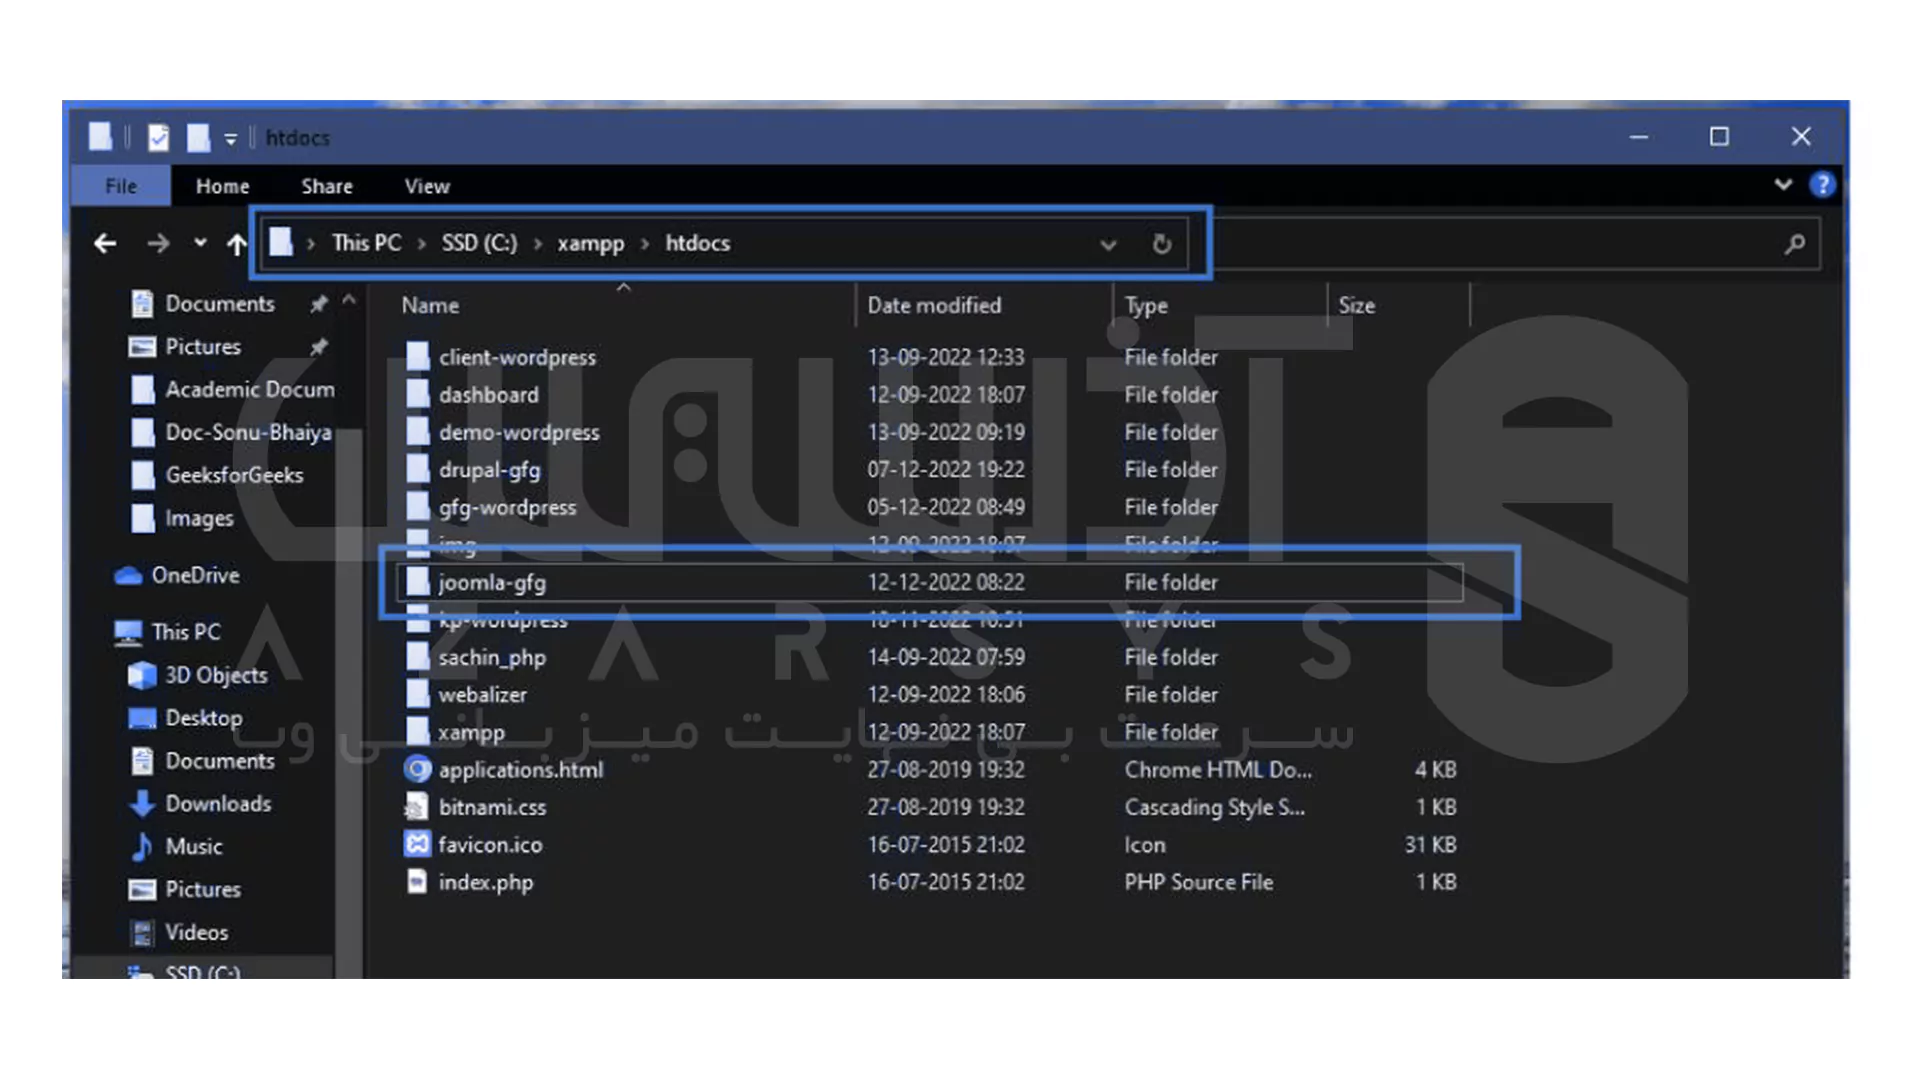
Task: Refresh the htdocs folder view
Action: (1161, 244)
